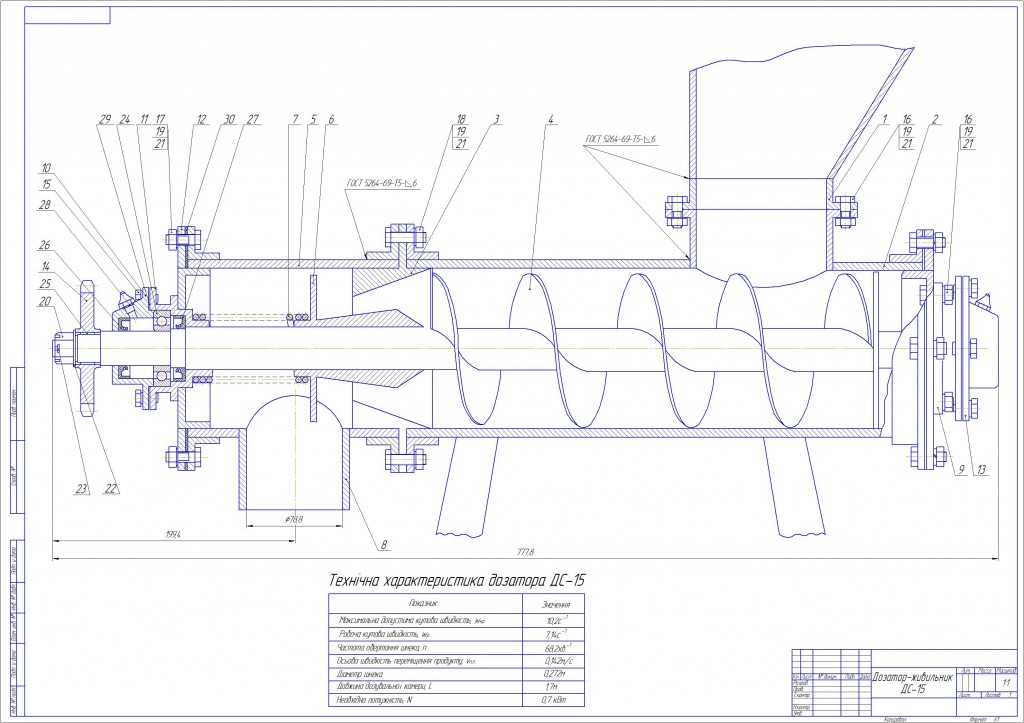Click the value 10,2c⁻¹ in the table
The width and height of the screenshot is (1024, 723).
(x=557, y=620)
